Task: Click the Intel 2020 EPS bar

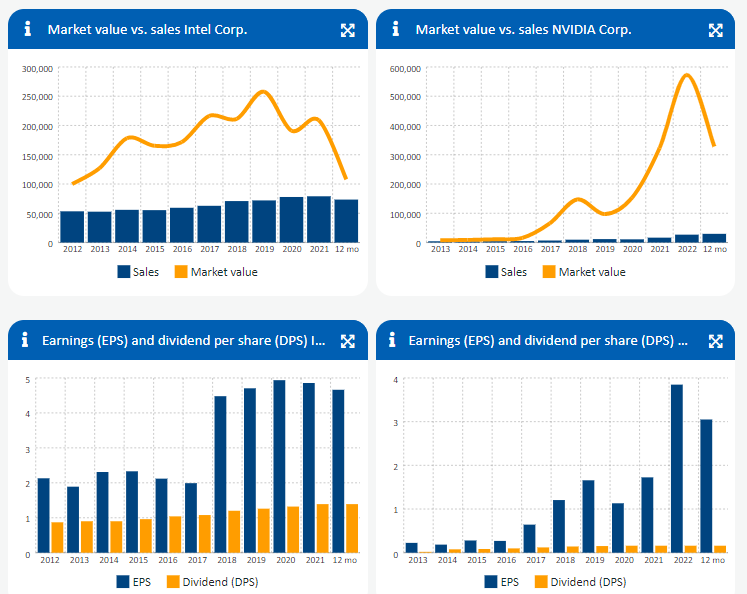Action: point(279,466)
